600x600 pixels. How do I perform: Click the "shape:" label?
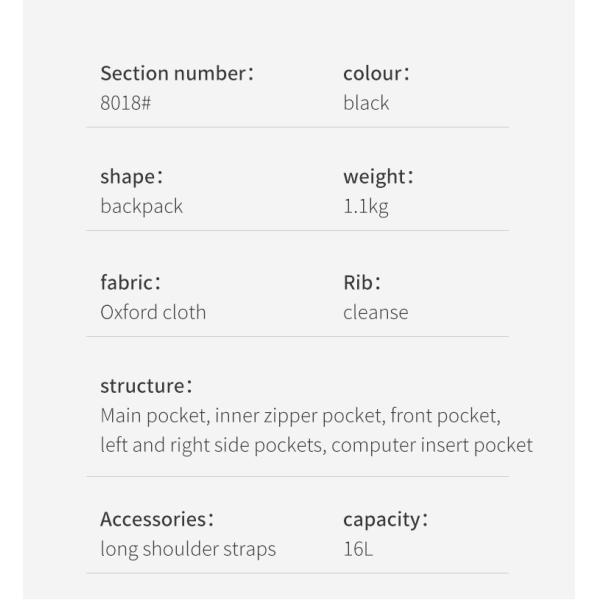[131, 177]
